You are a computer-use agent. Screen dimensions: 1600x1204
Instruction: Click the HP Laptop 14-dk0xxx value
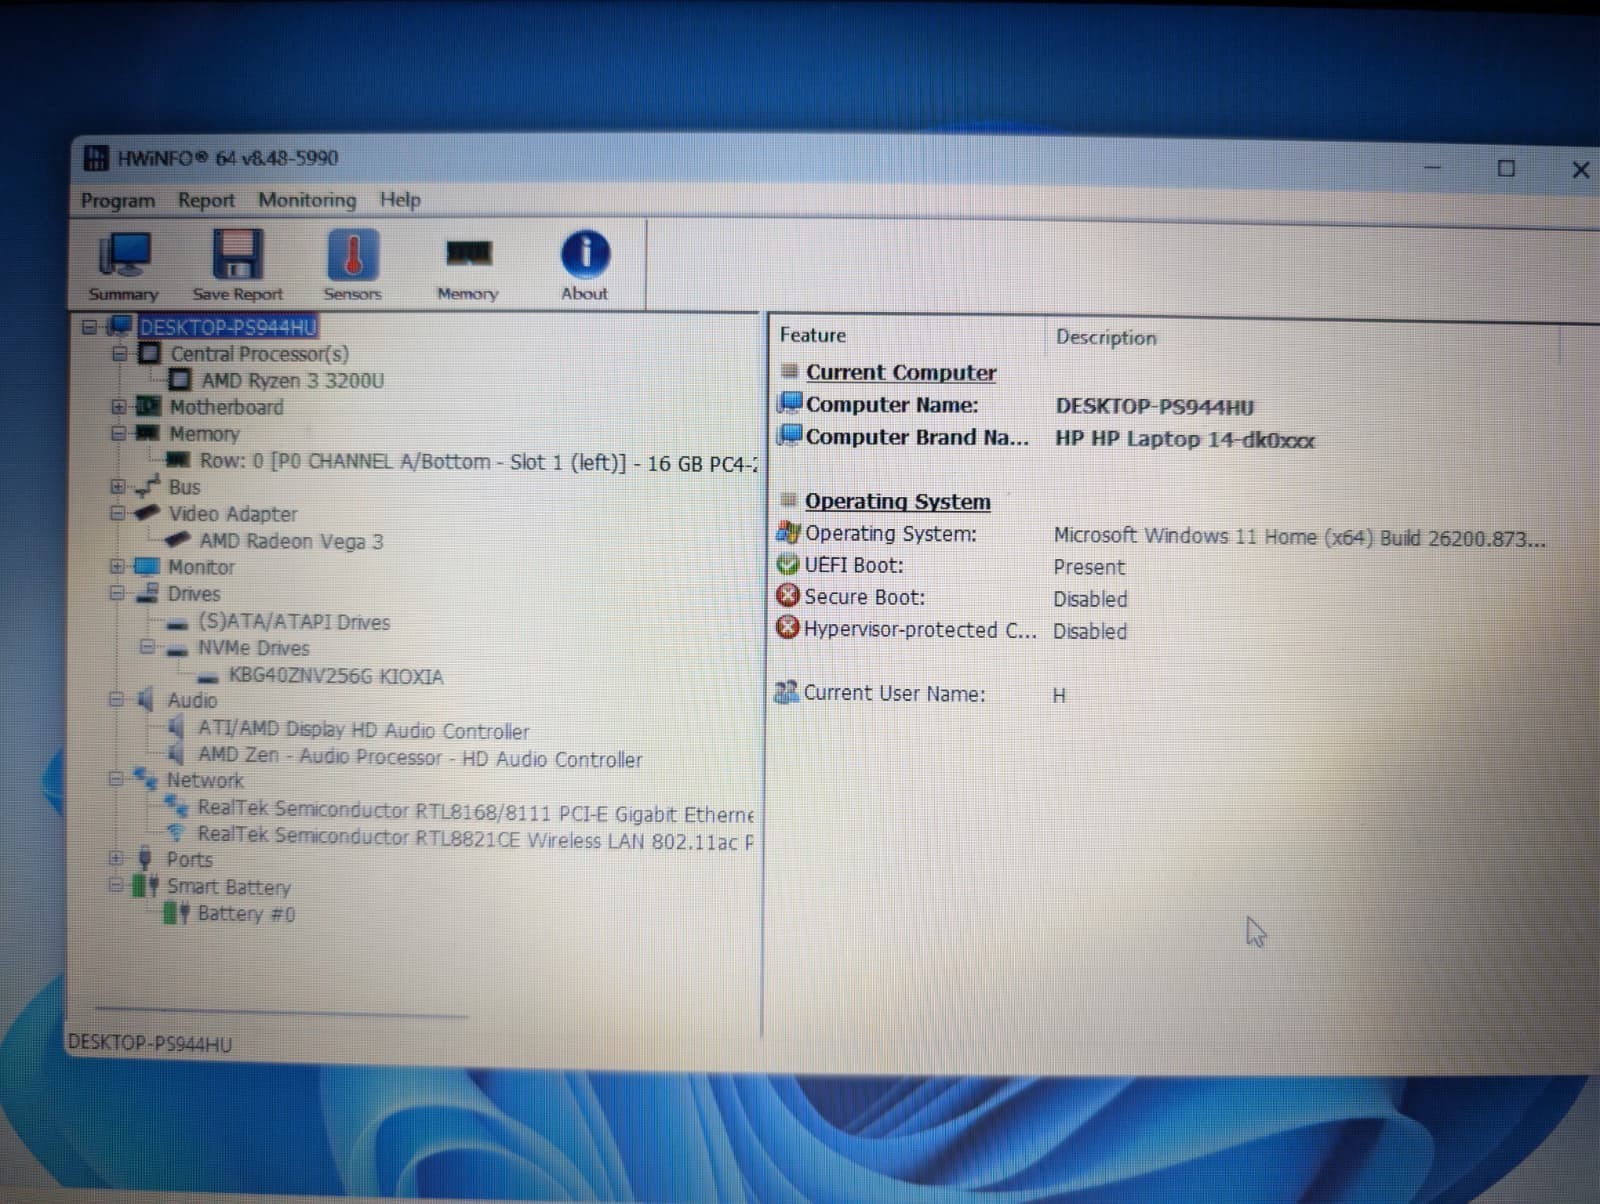[x=1185, y=439]
